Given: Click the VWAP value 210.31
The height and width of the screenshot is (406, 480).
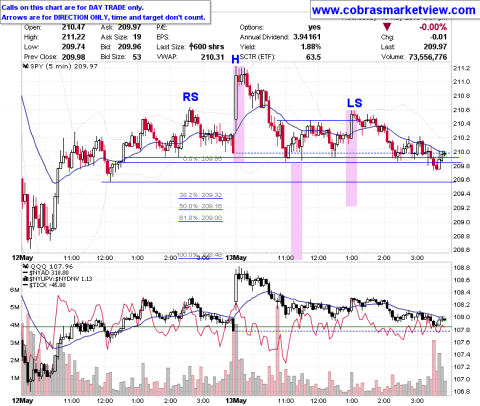Looking at the screenshot, I should pos(213,57).
